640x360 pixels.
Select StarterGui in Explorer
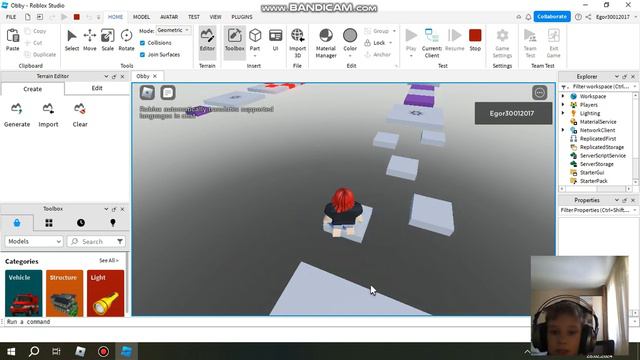pyautogui.click(x=591, y=172)
